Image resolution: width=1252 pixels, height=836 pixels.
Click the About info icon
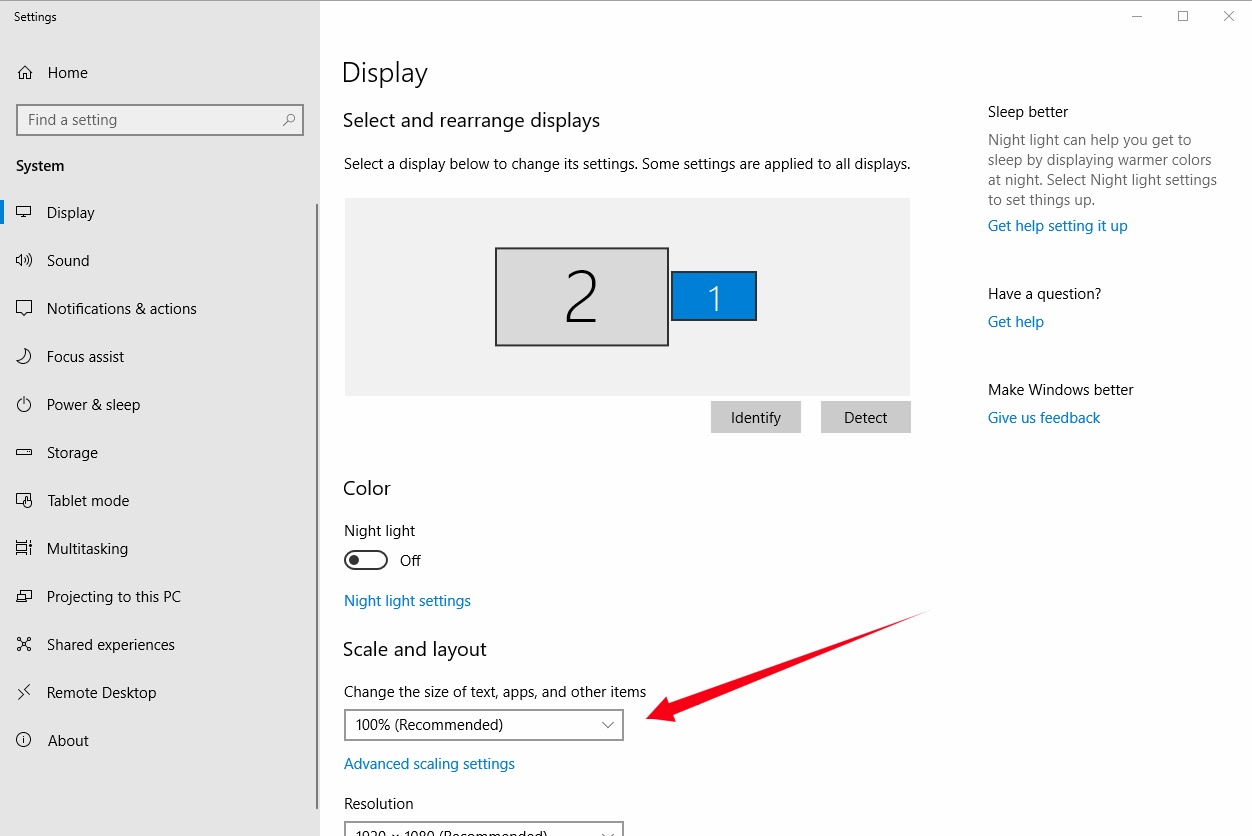pyautogui.click(x=25, y=741)
